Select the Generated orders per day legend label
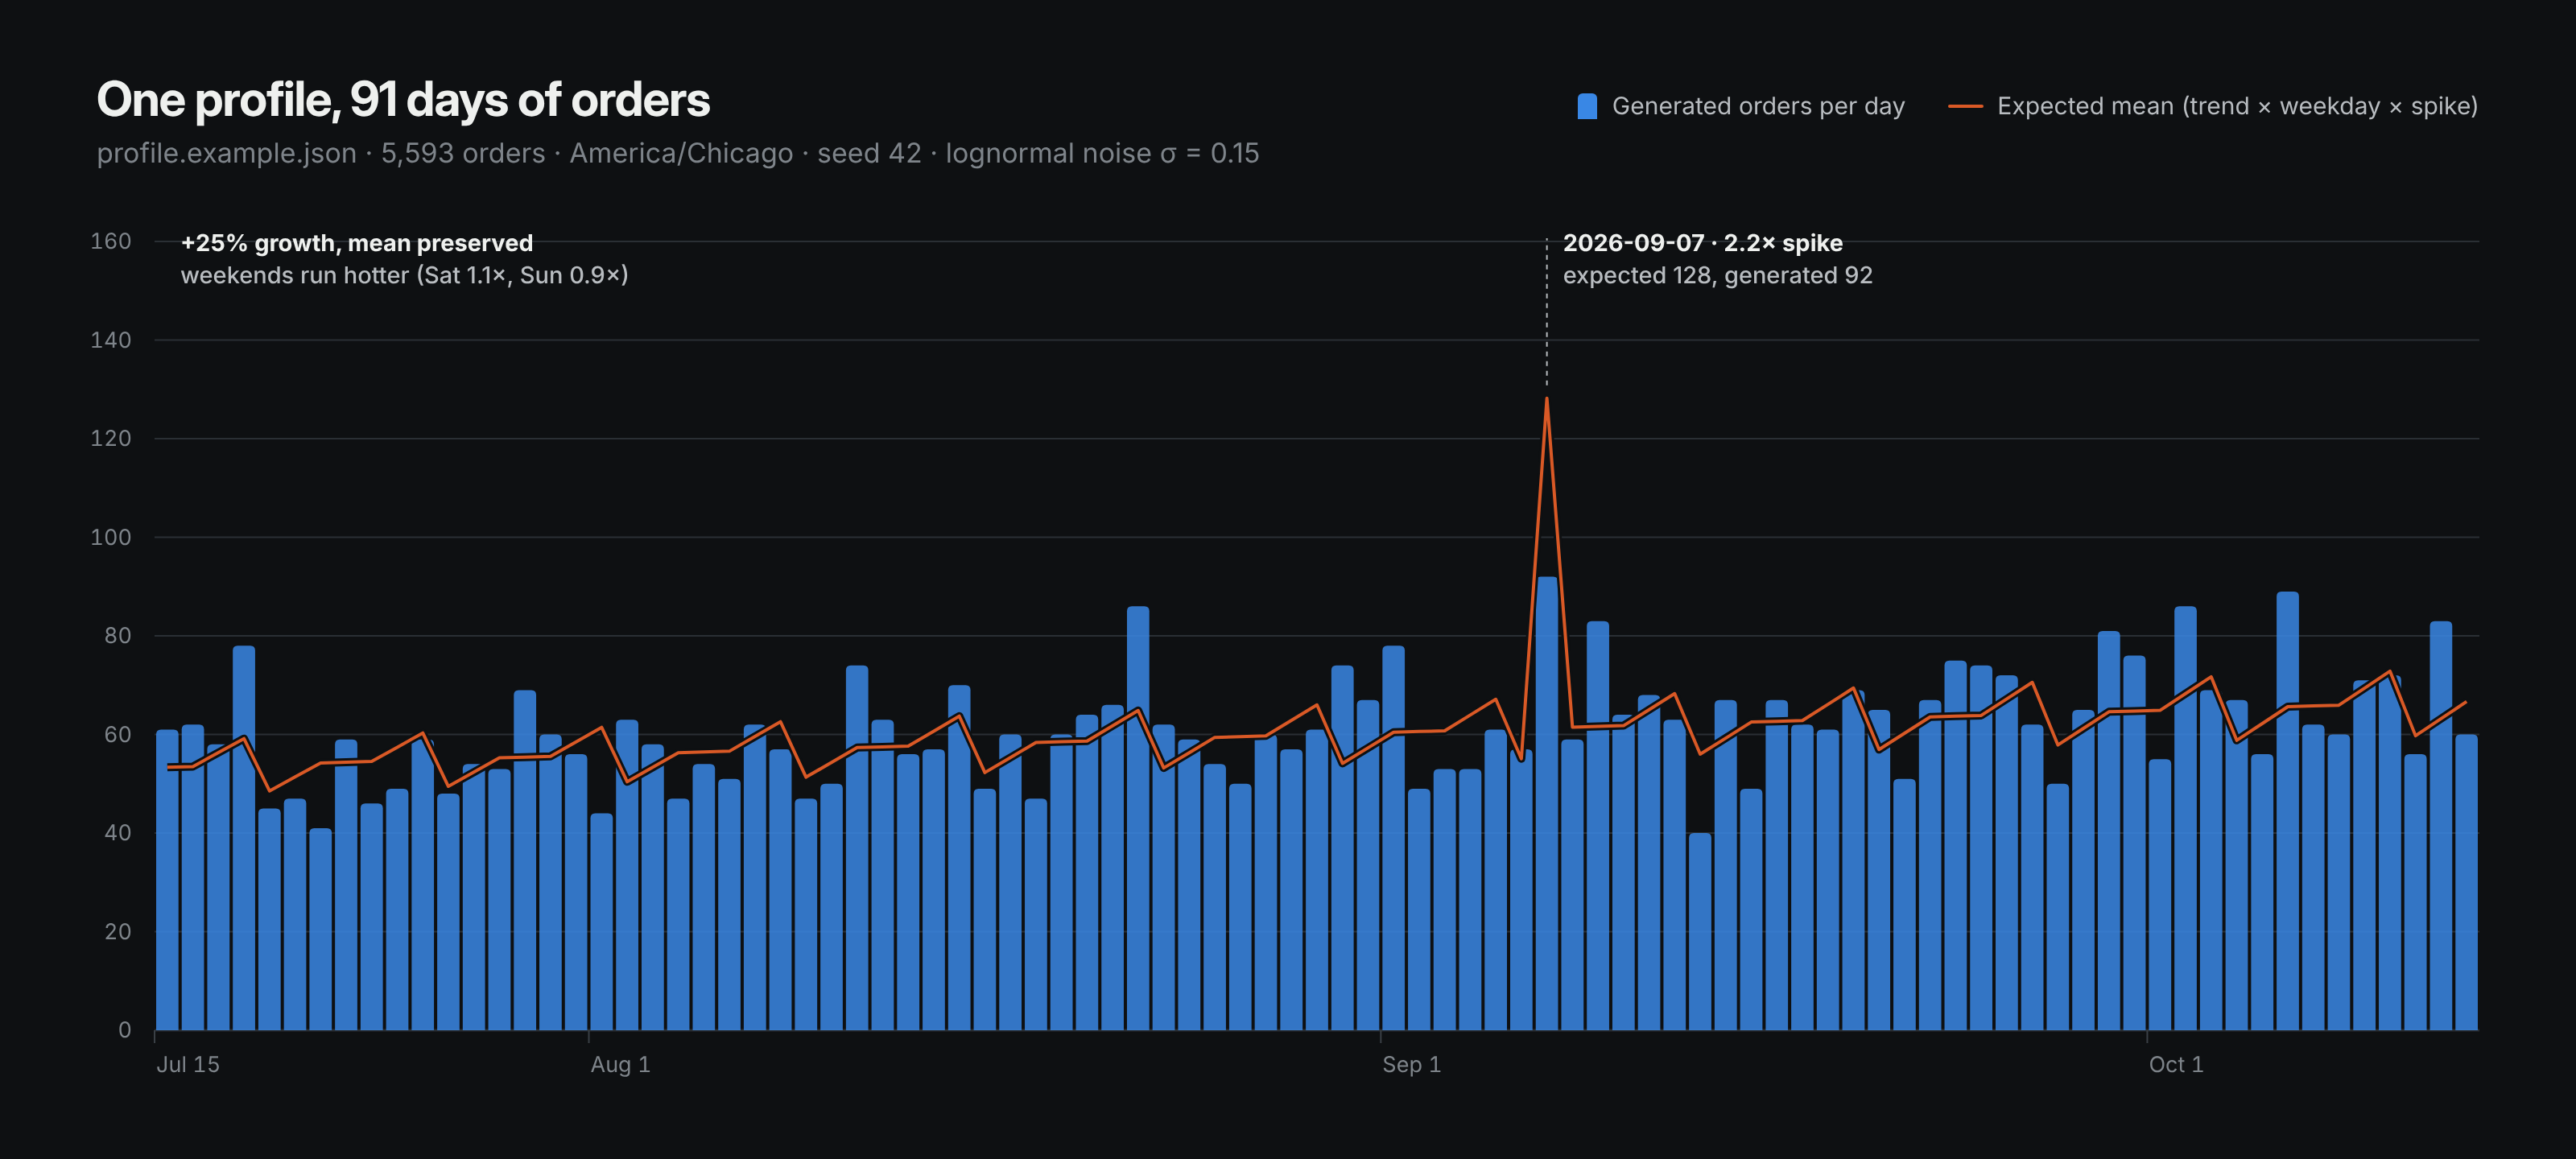This screenshot has height=1159, width=2576. (x=1758, y=106)
